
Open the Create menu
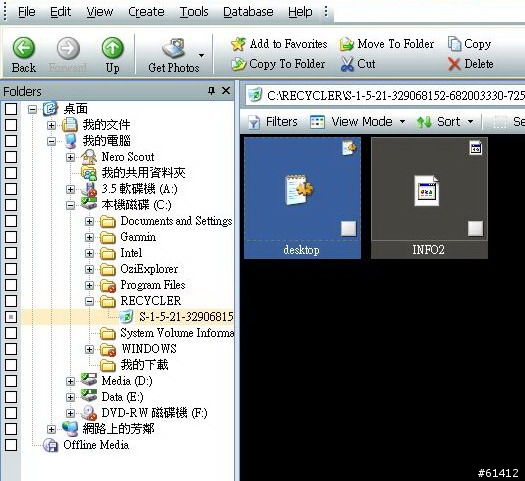tap(146, 12)
